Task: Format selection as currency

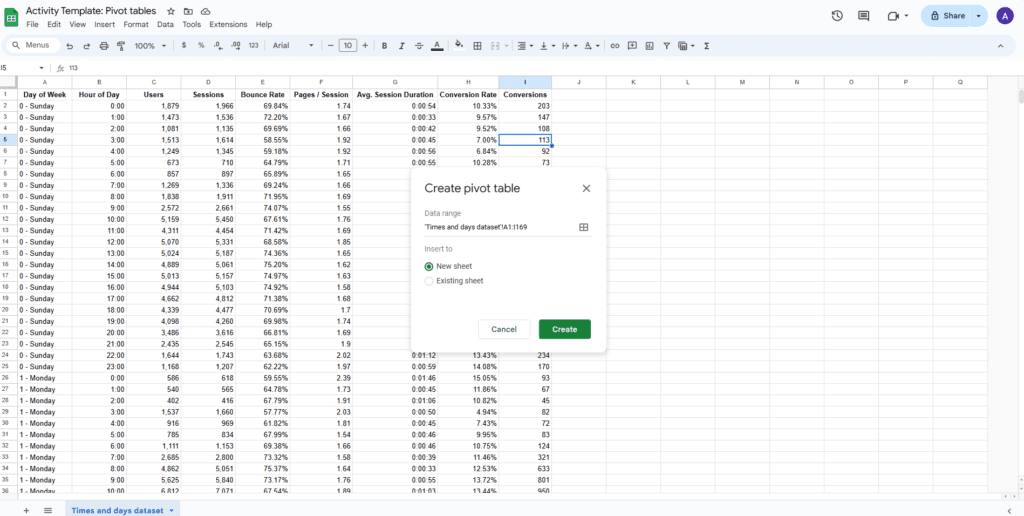Action: point(184,46)
